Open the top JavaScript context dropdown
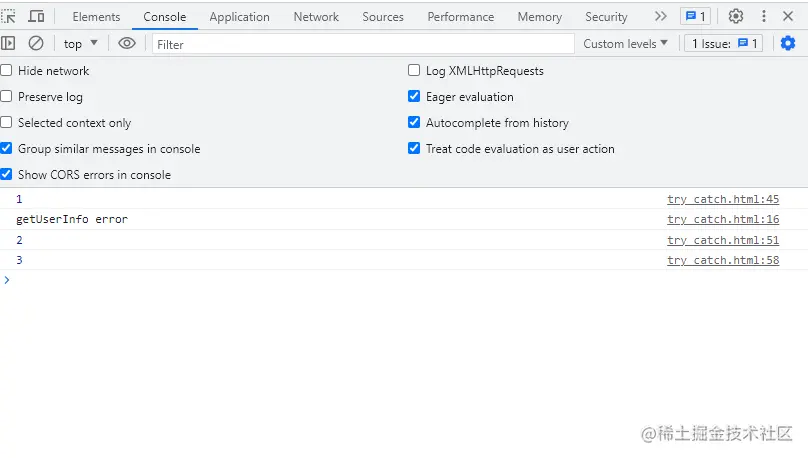 [81, 44]
